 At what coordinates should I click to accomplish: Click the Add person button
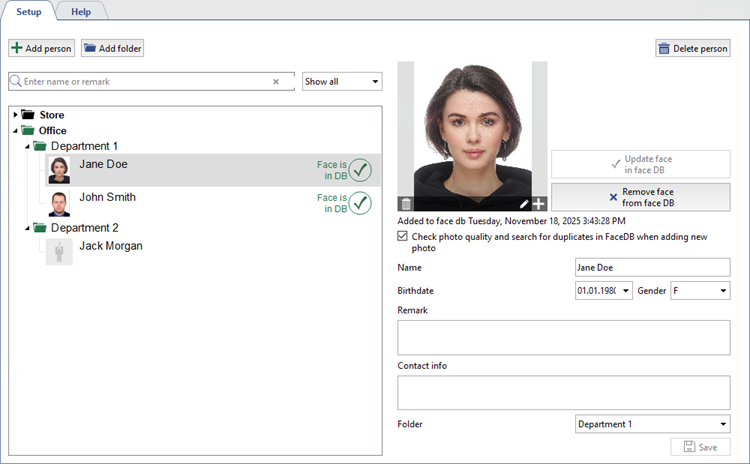[42, 48]
